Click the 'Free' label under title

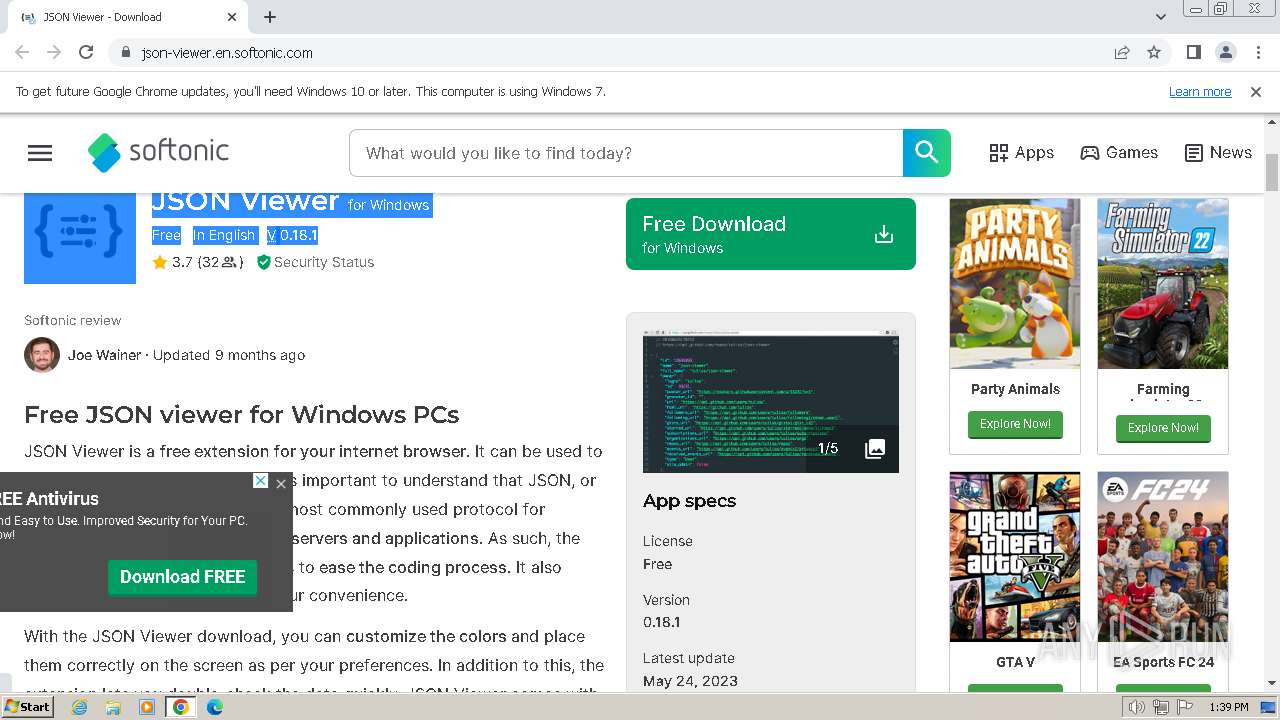pos(166,235)
